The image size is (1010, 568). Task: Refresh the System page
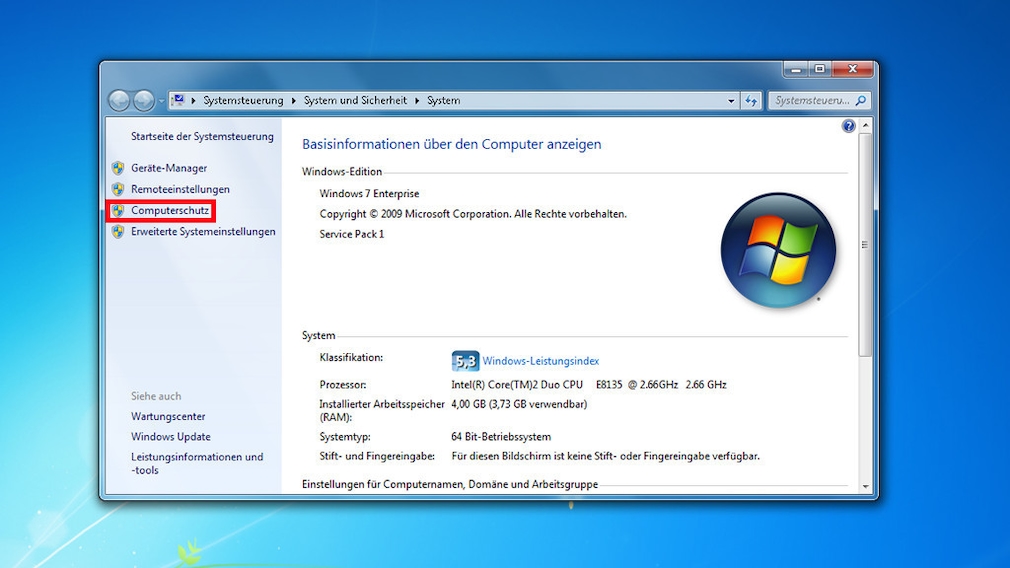tap(751, 100)
